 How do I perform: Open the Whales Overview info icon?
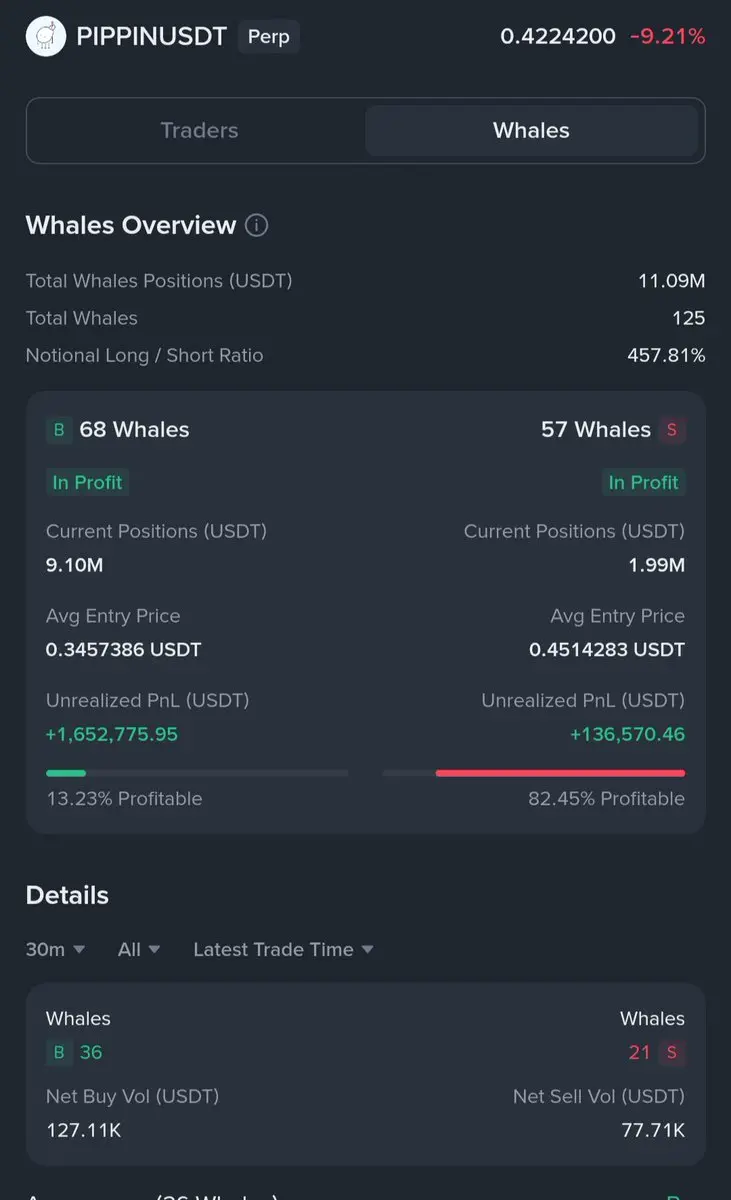coord(257,225)
